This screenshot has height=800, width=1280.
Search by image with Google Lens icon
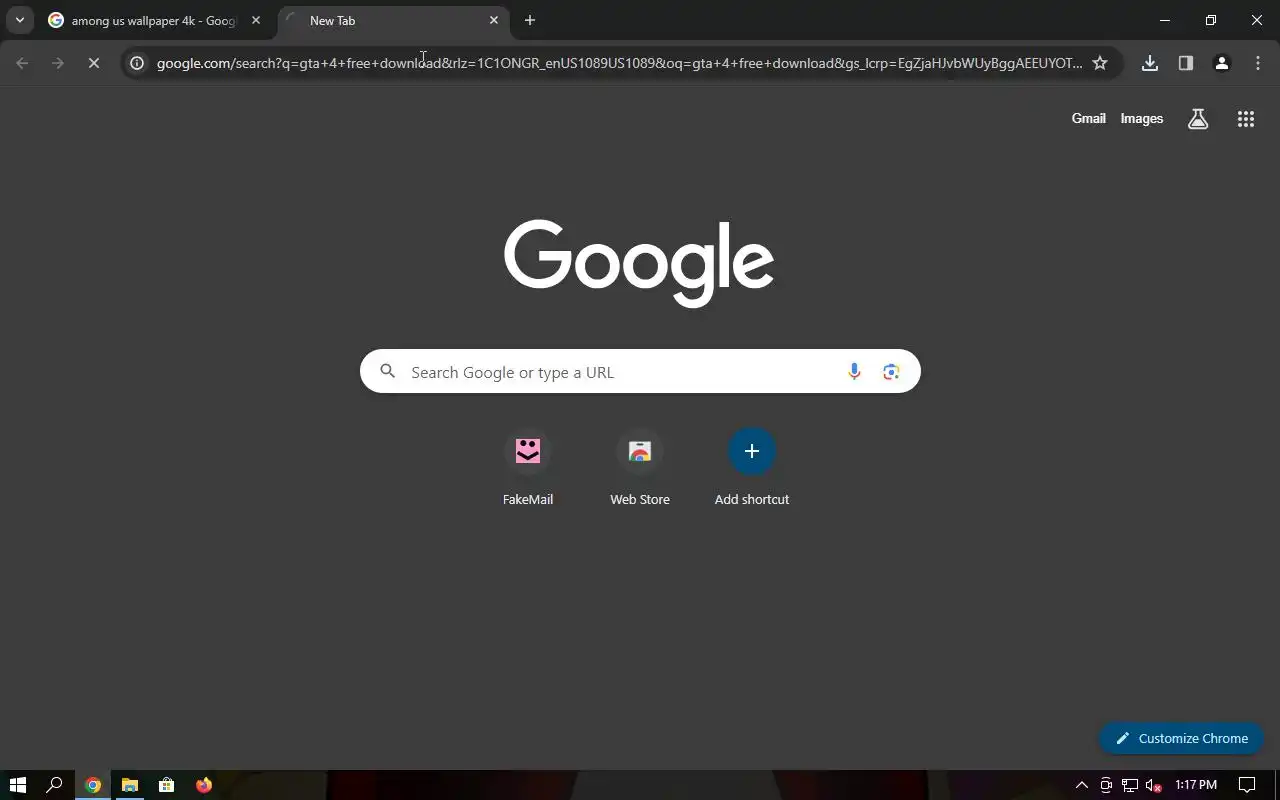tap(891, 372)
